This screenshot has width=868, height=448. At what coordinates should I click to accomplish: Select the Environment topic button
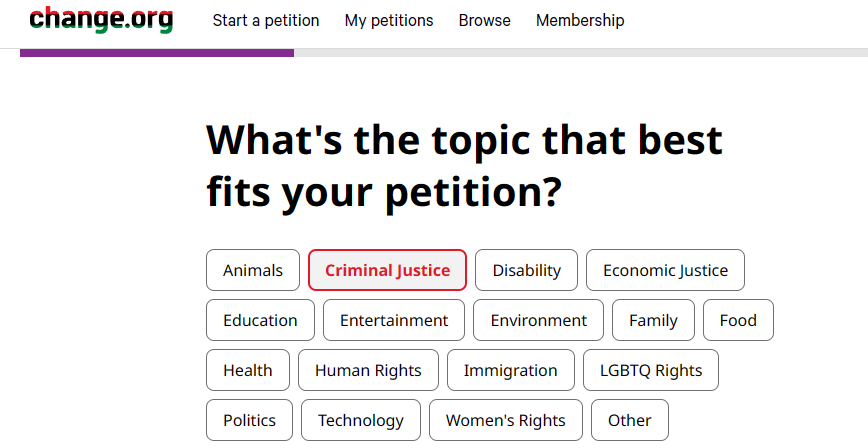coord(539,320)
